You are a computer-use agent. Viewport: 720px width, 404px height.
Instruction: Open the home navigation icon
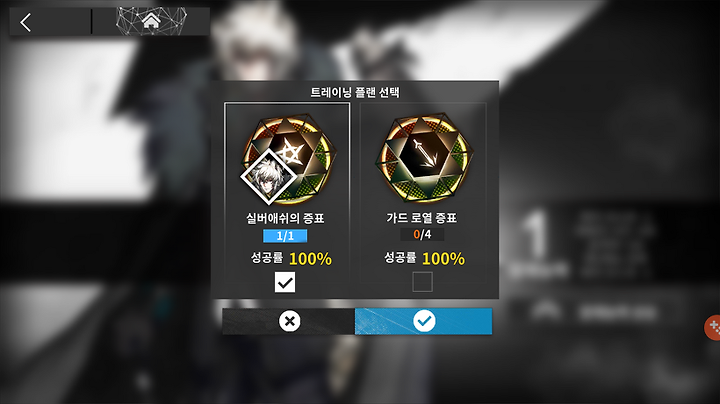tap(151, 21)
